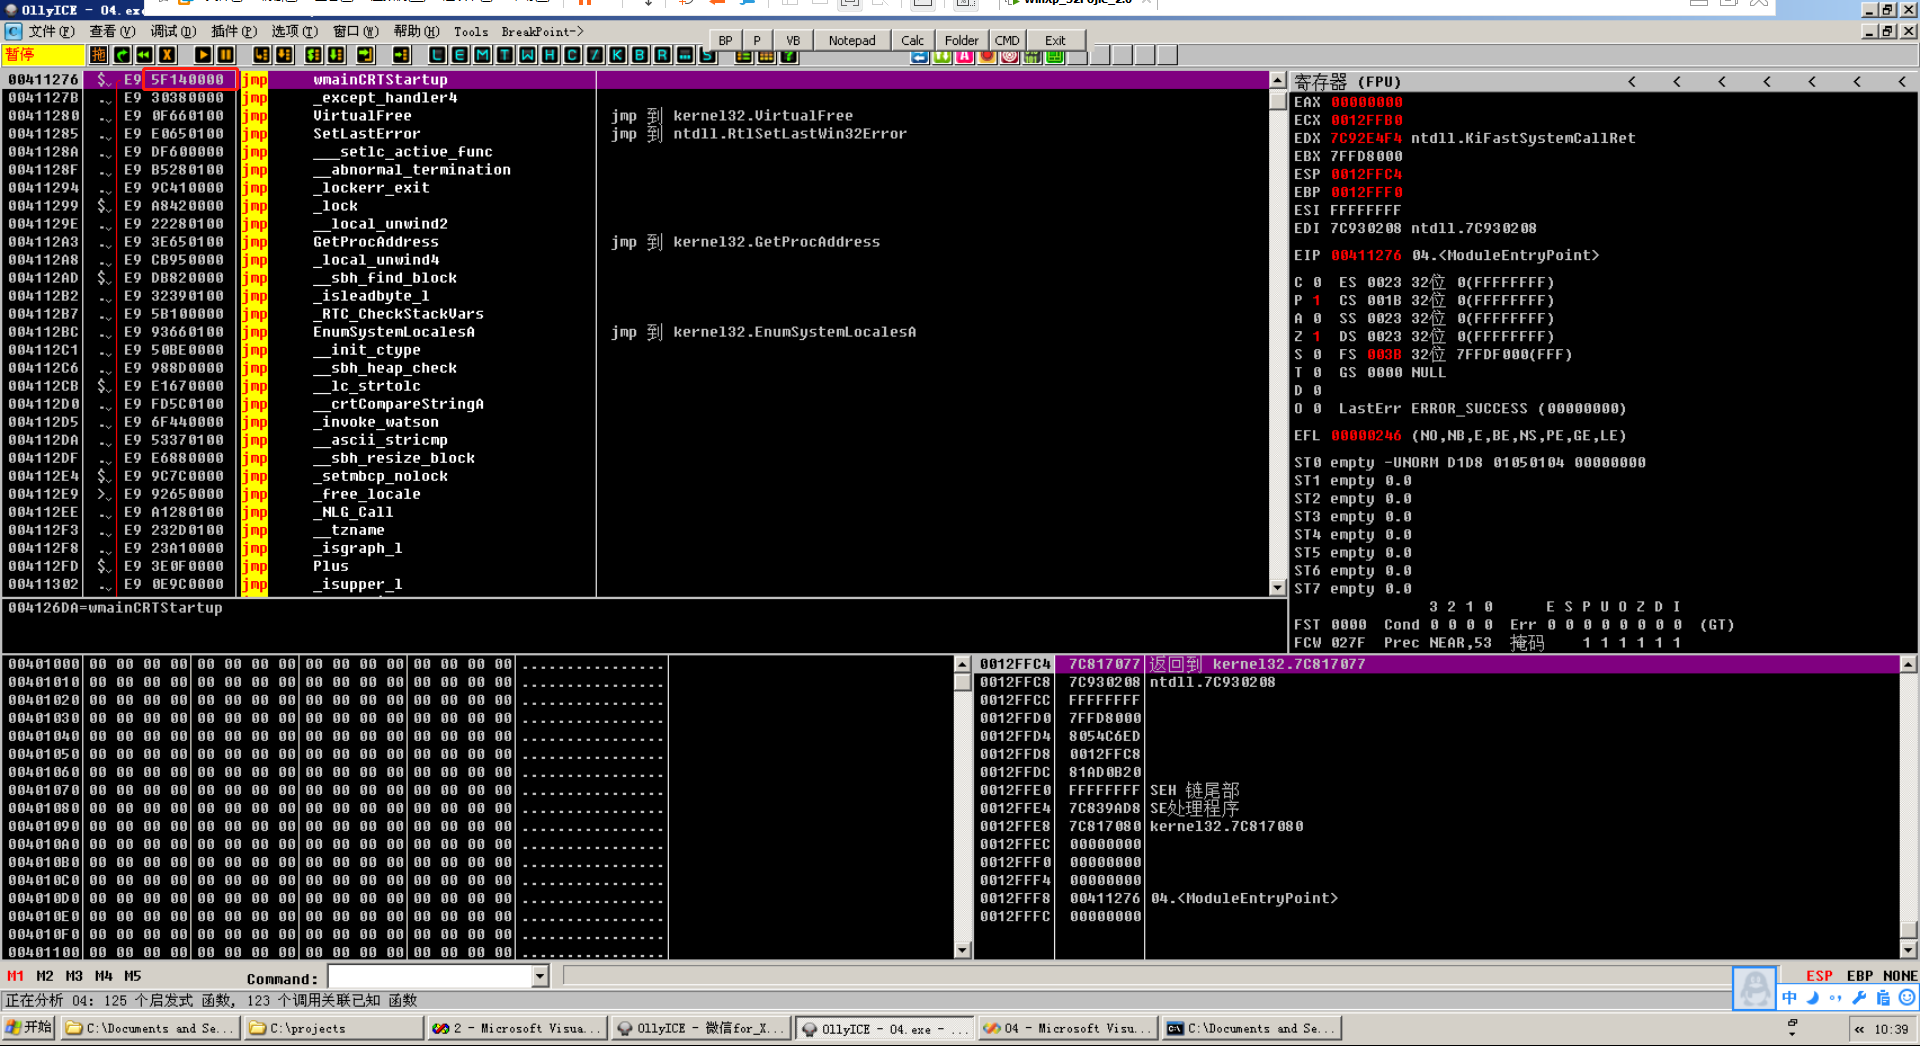Click the 拖 toolbar icon
This screenshot has width=1920, height=1046.
(x=98, y=55)
